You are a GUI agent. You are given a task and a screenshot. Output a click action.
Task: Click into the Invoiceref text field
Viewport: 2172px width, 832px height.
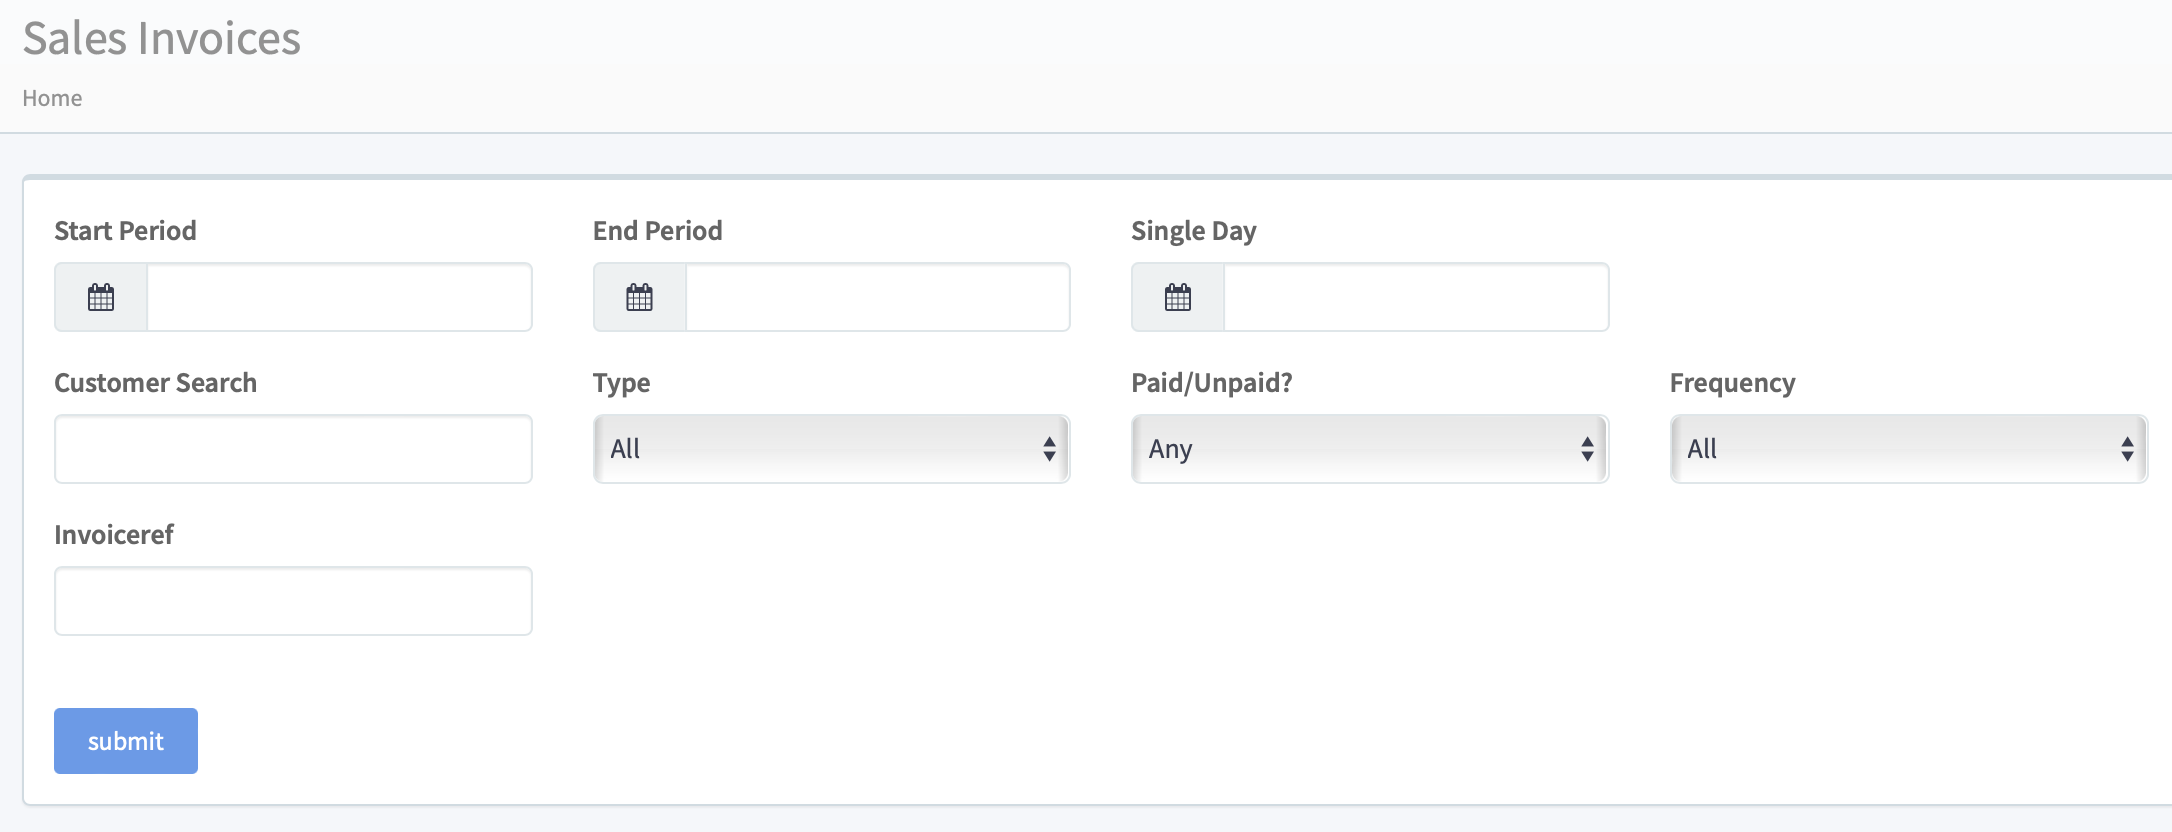pyautogui.click(x=293, y=601)
